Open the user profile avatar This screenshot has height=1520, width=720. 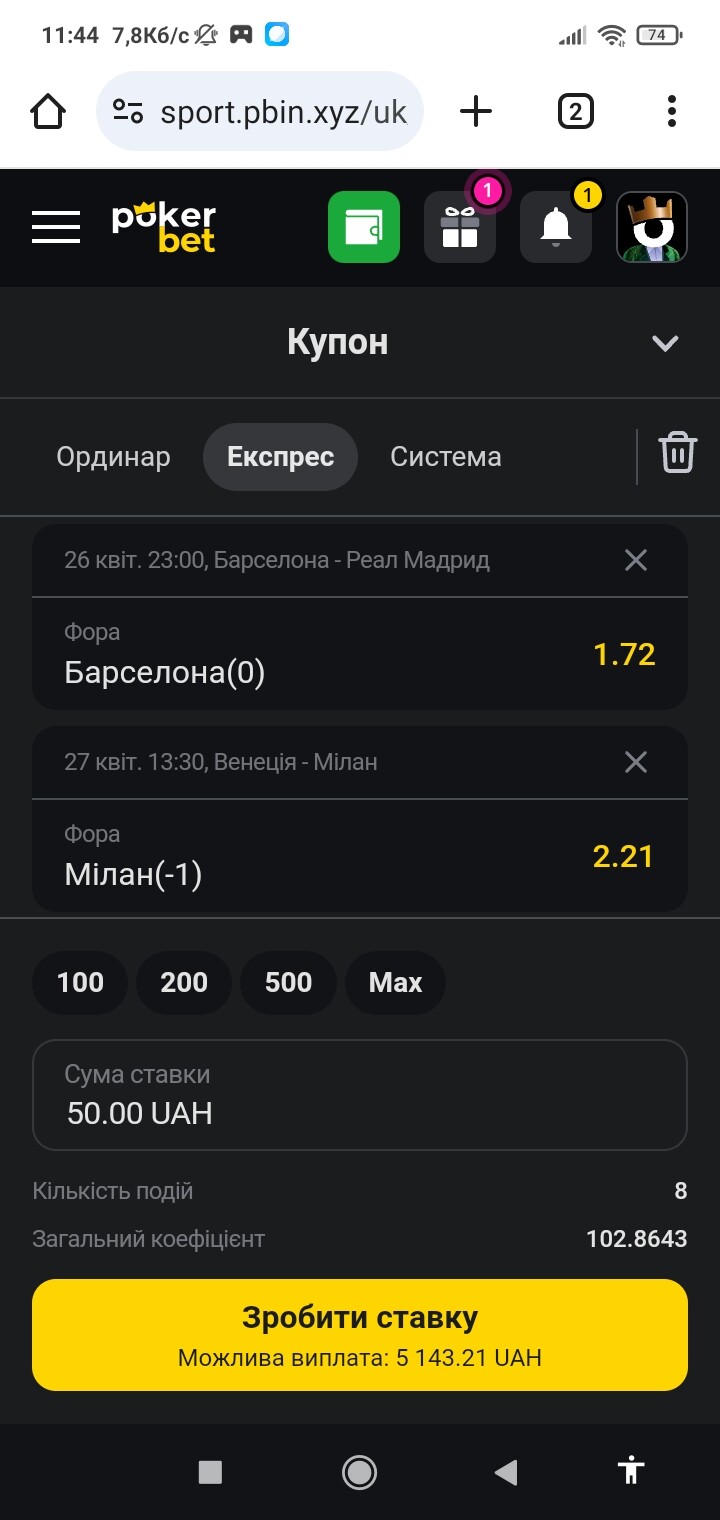(x=652, y=227)
